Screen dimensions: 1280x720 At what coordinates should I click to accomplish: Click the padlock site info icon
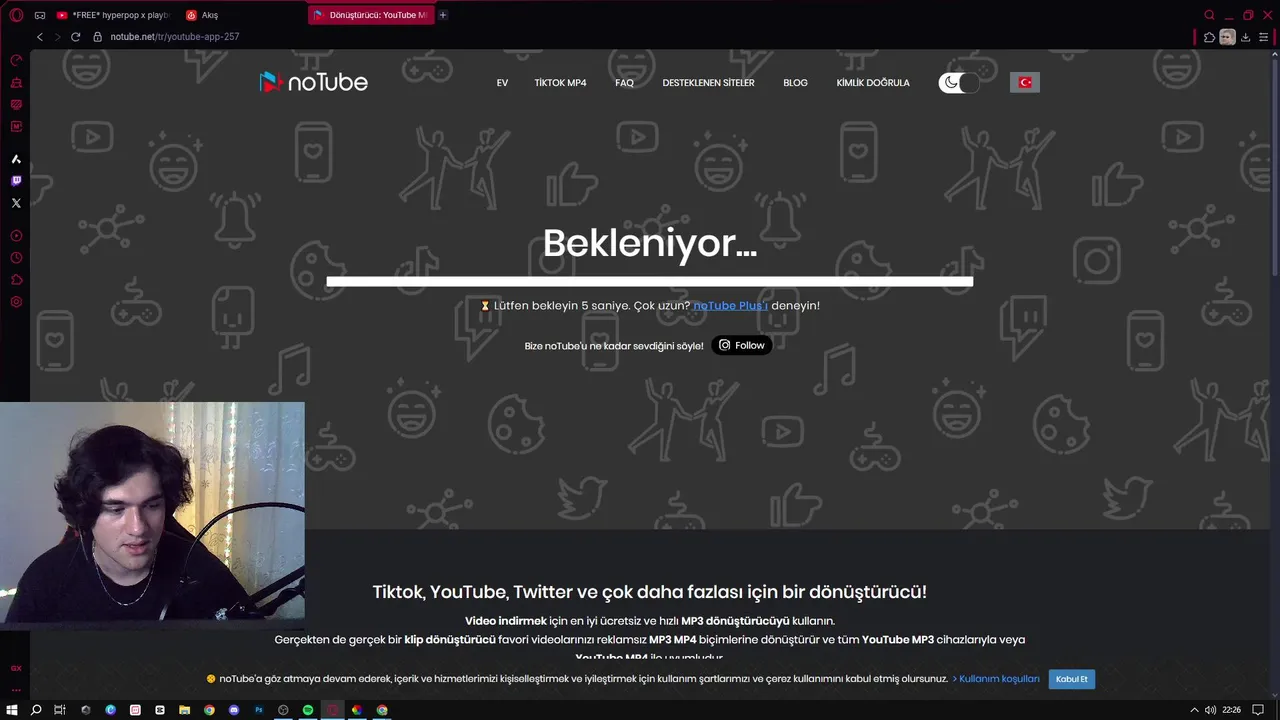coord(98,37)
